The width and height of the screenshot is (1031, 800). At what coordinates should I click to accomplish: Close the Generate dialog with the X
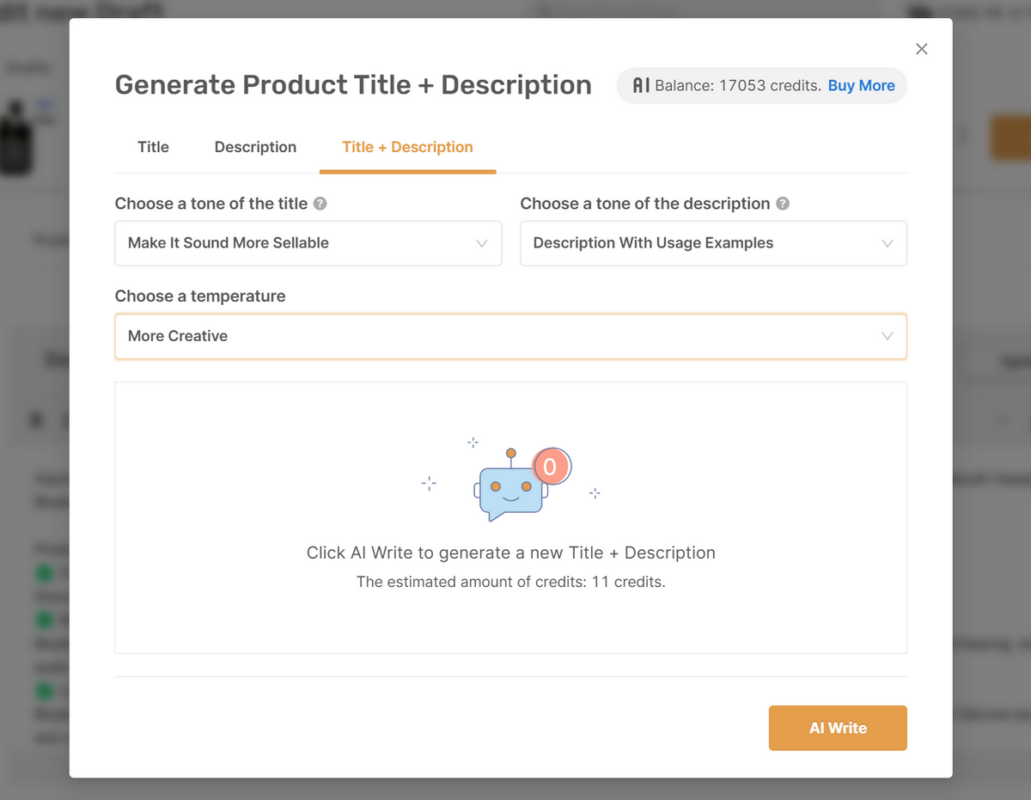[x=921, y=48]
